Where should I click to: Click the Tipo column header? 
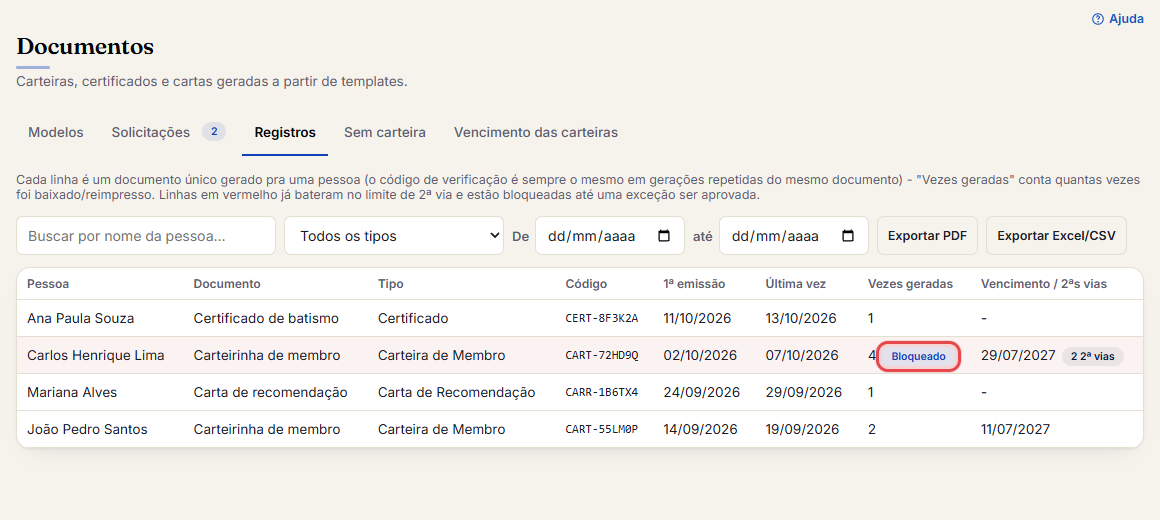391,284
